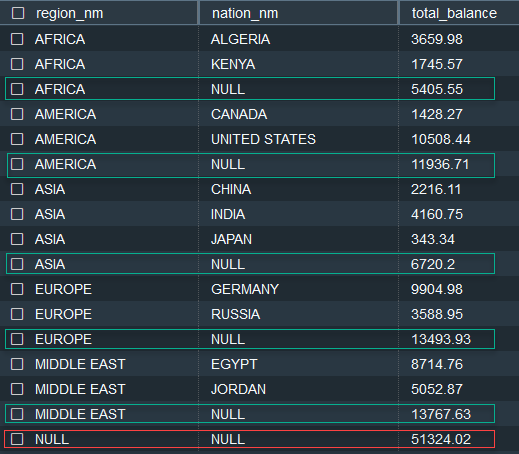519x454 pixels.
Task: Check the ASIA JAPAN row checkbox
Action: 17,239
